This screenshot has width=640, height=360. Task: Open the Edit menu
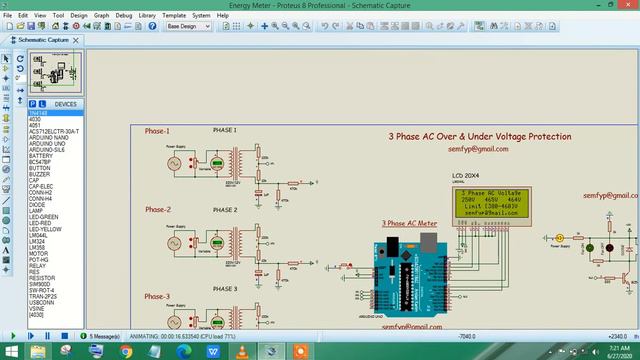(23, 16)
